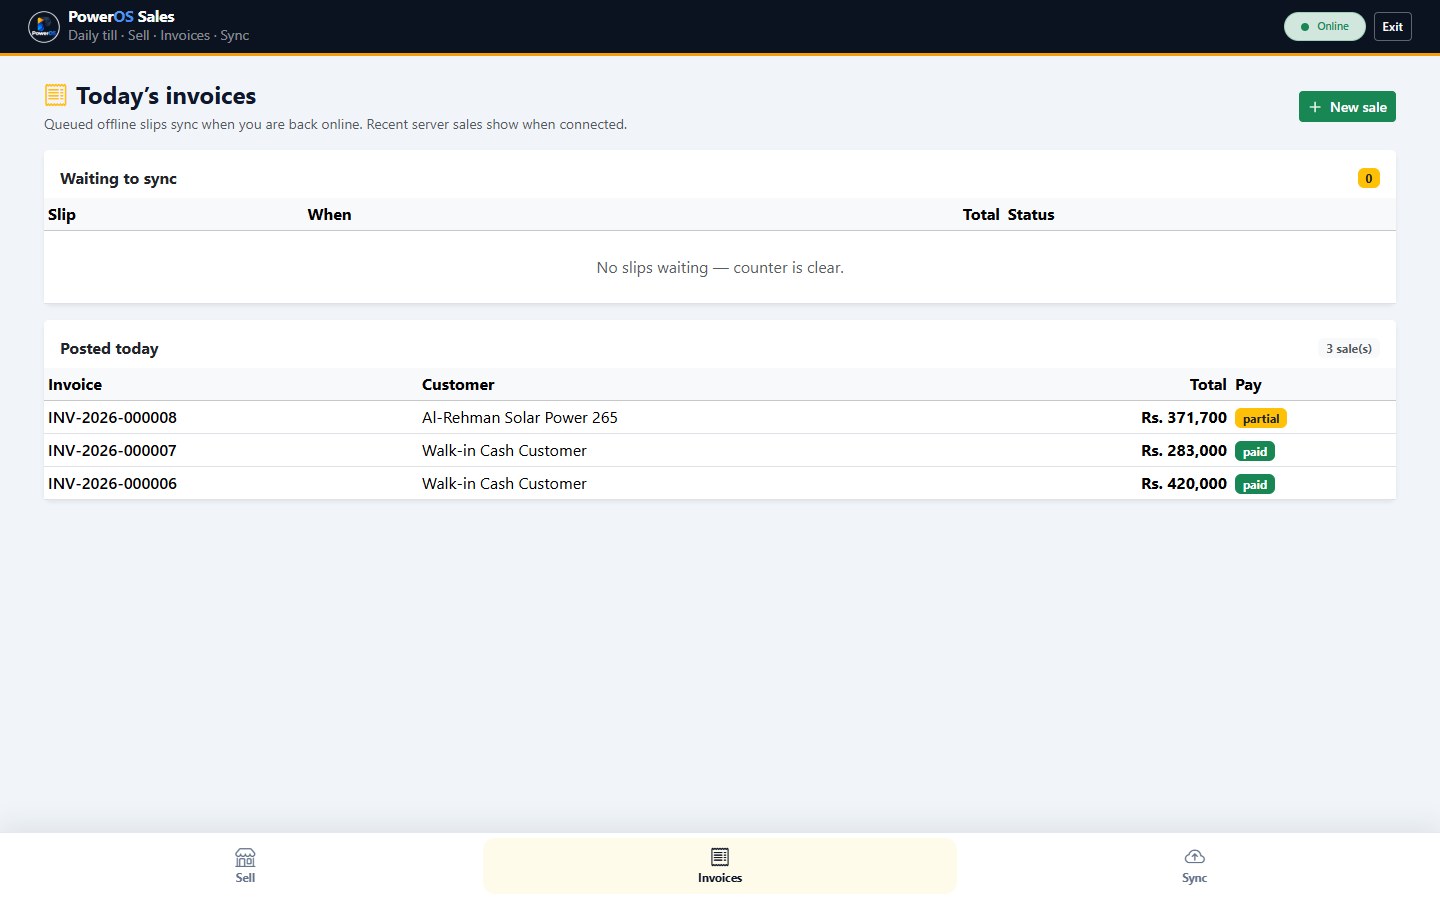Click total Rs. 371,700
1440x900 pixels.
coord(1184,418)
